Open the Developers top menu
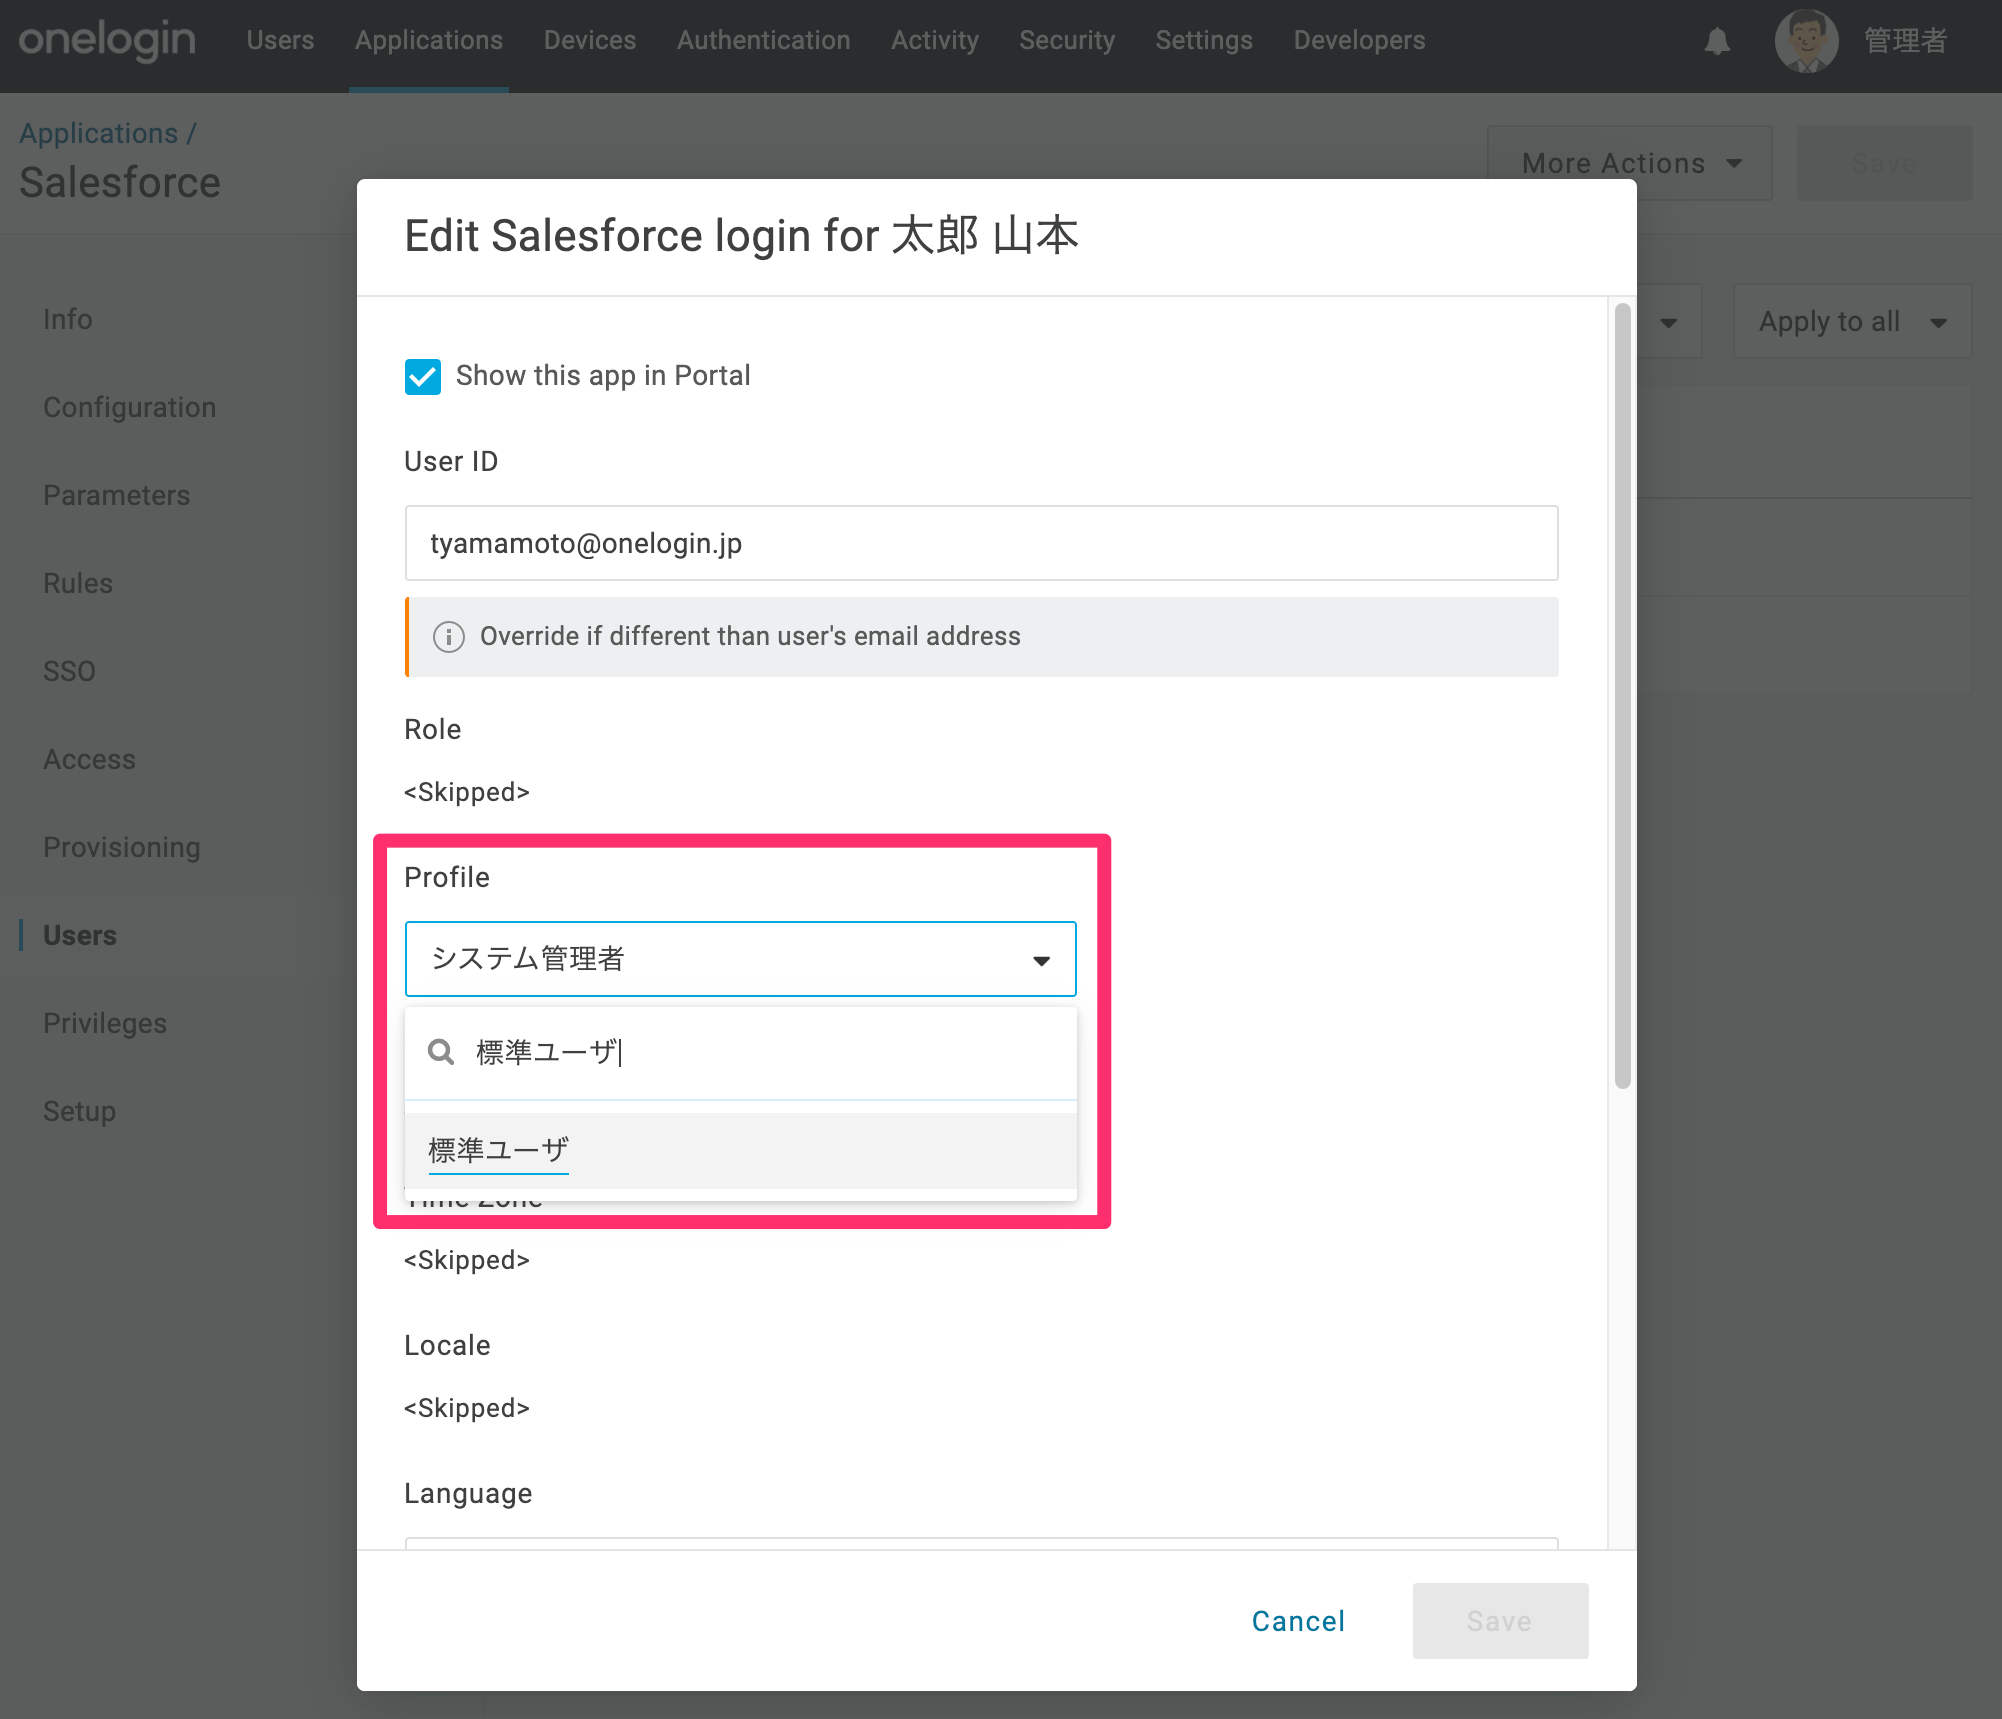 1360,40
